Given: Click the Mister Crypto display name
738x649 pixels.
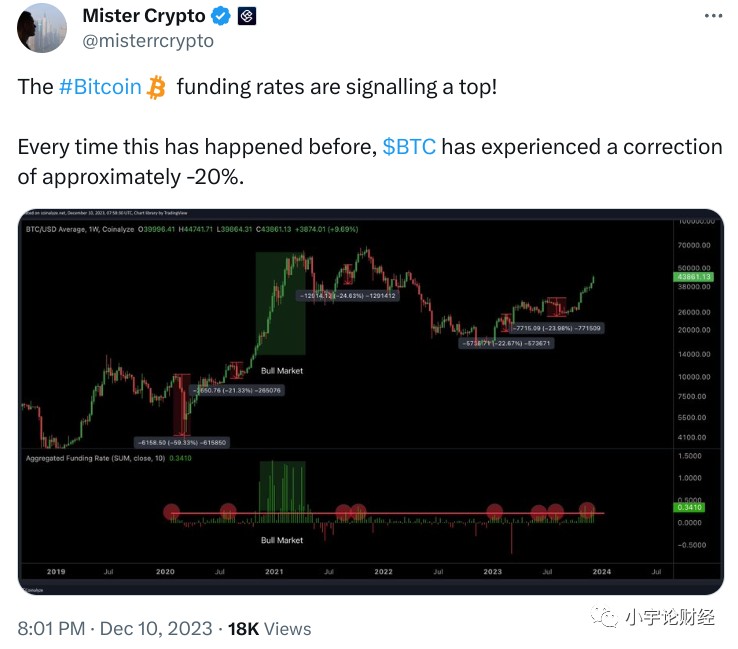Looking at the screenshot, I should [x=144, y=16].
